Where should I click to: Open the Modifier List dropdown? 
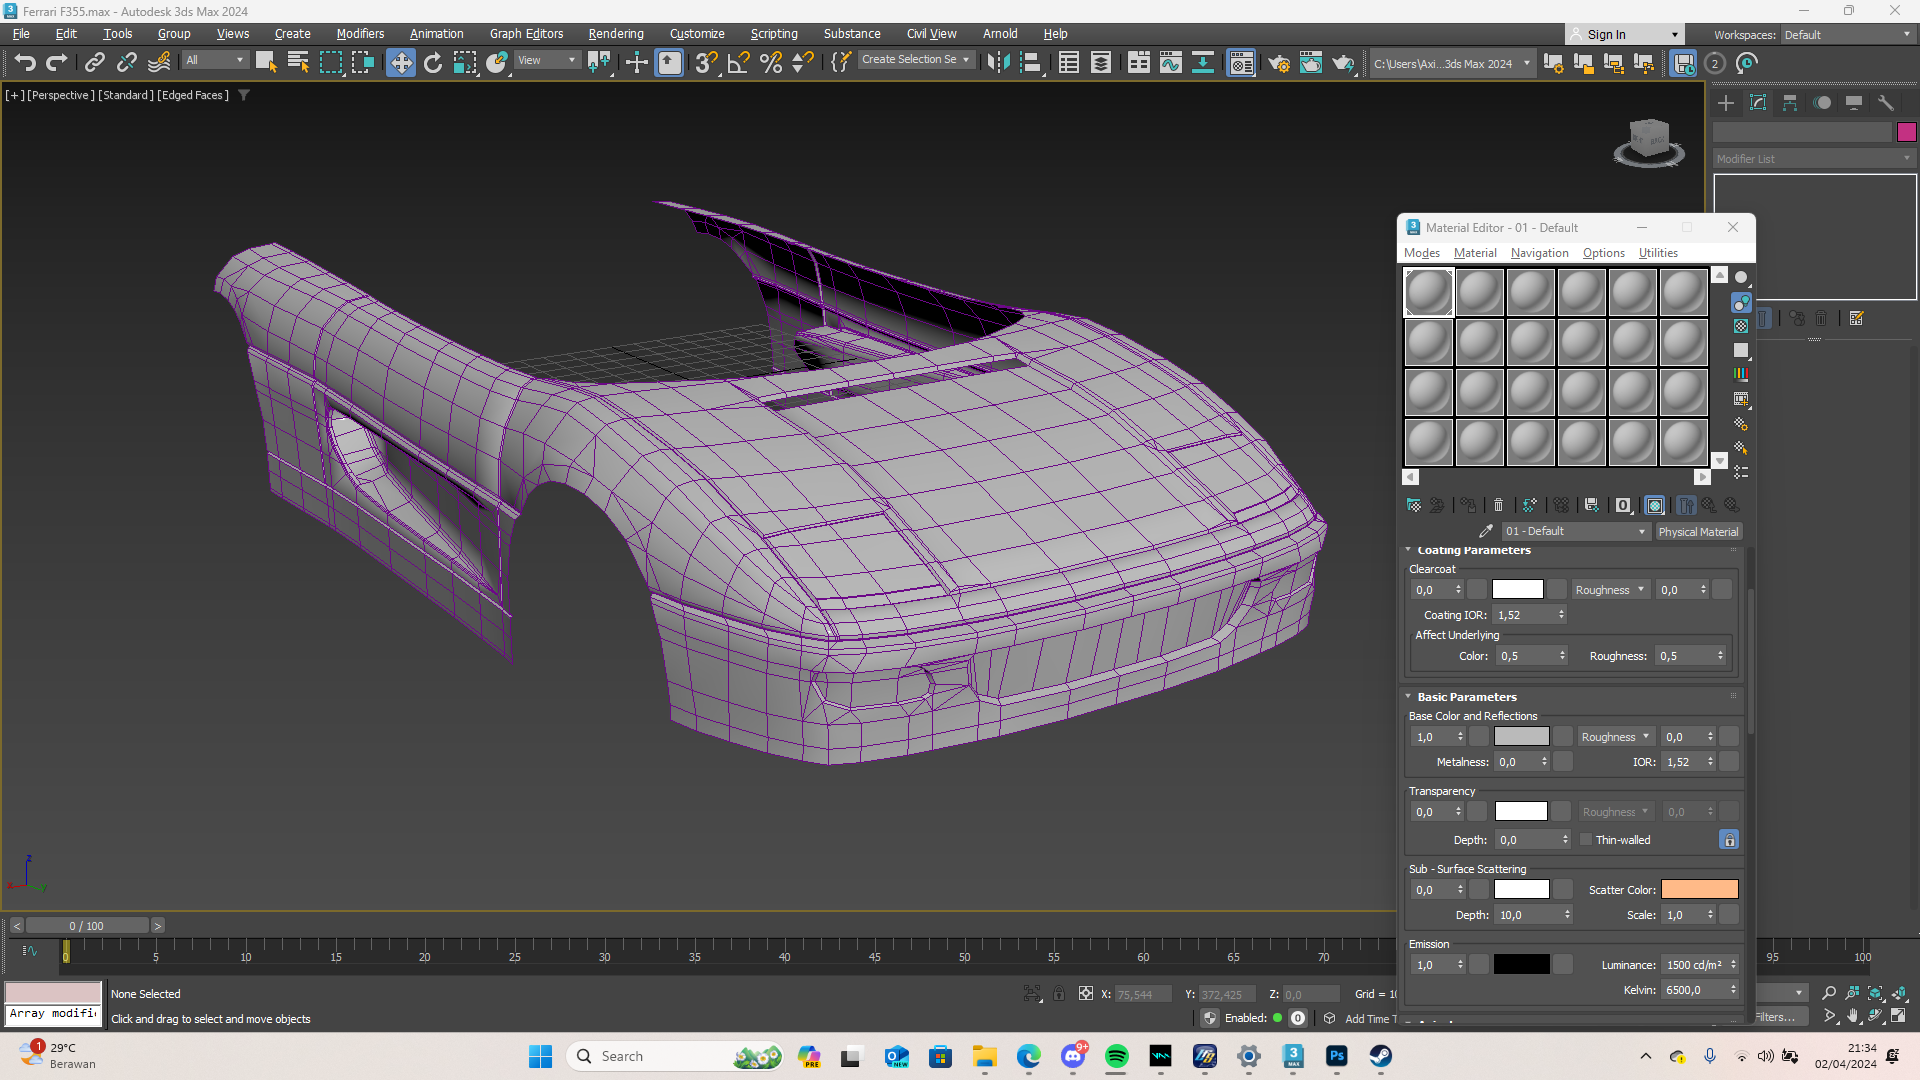[1812, 159]
